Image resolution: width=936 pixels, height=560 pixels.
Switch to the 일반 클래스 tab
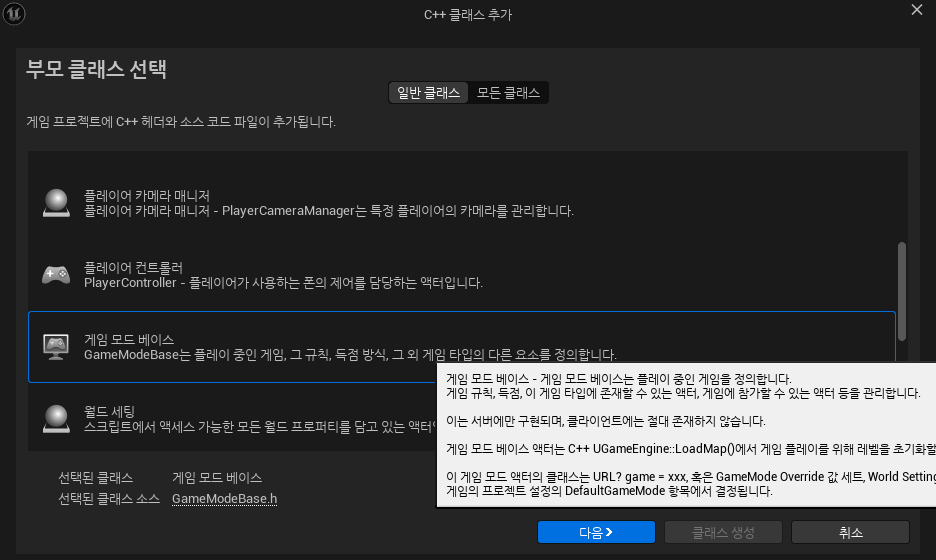click(x=429, y=93)
